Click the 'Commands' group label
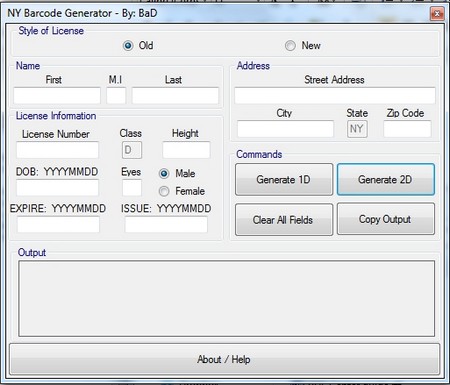 point(259,154)
